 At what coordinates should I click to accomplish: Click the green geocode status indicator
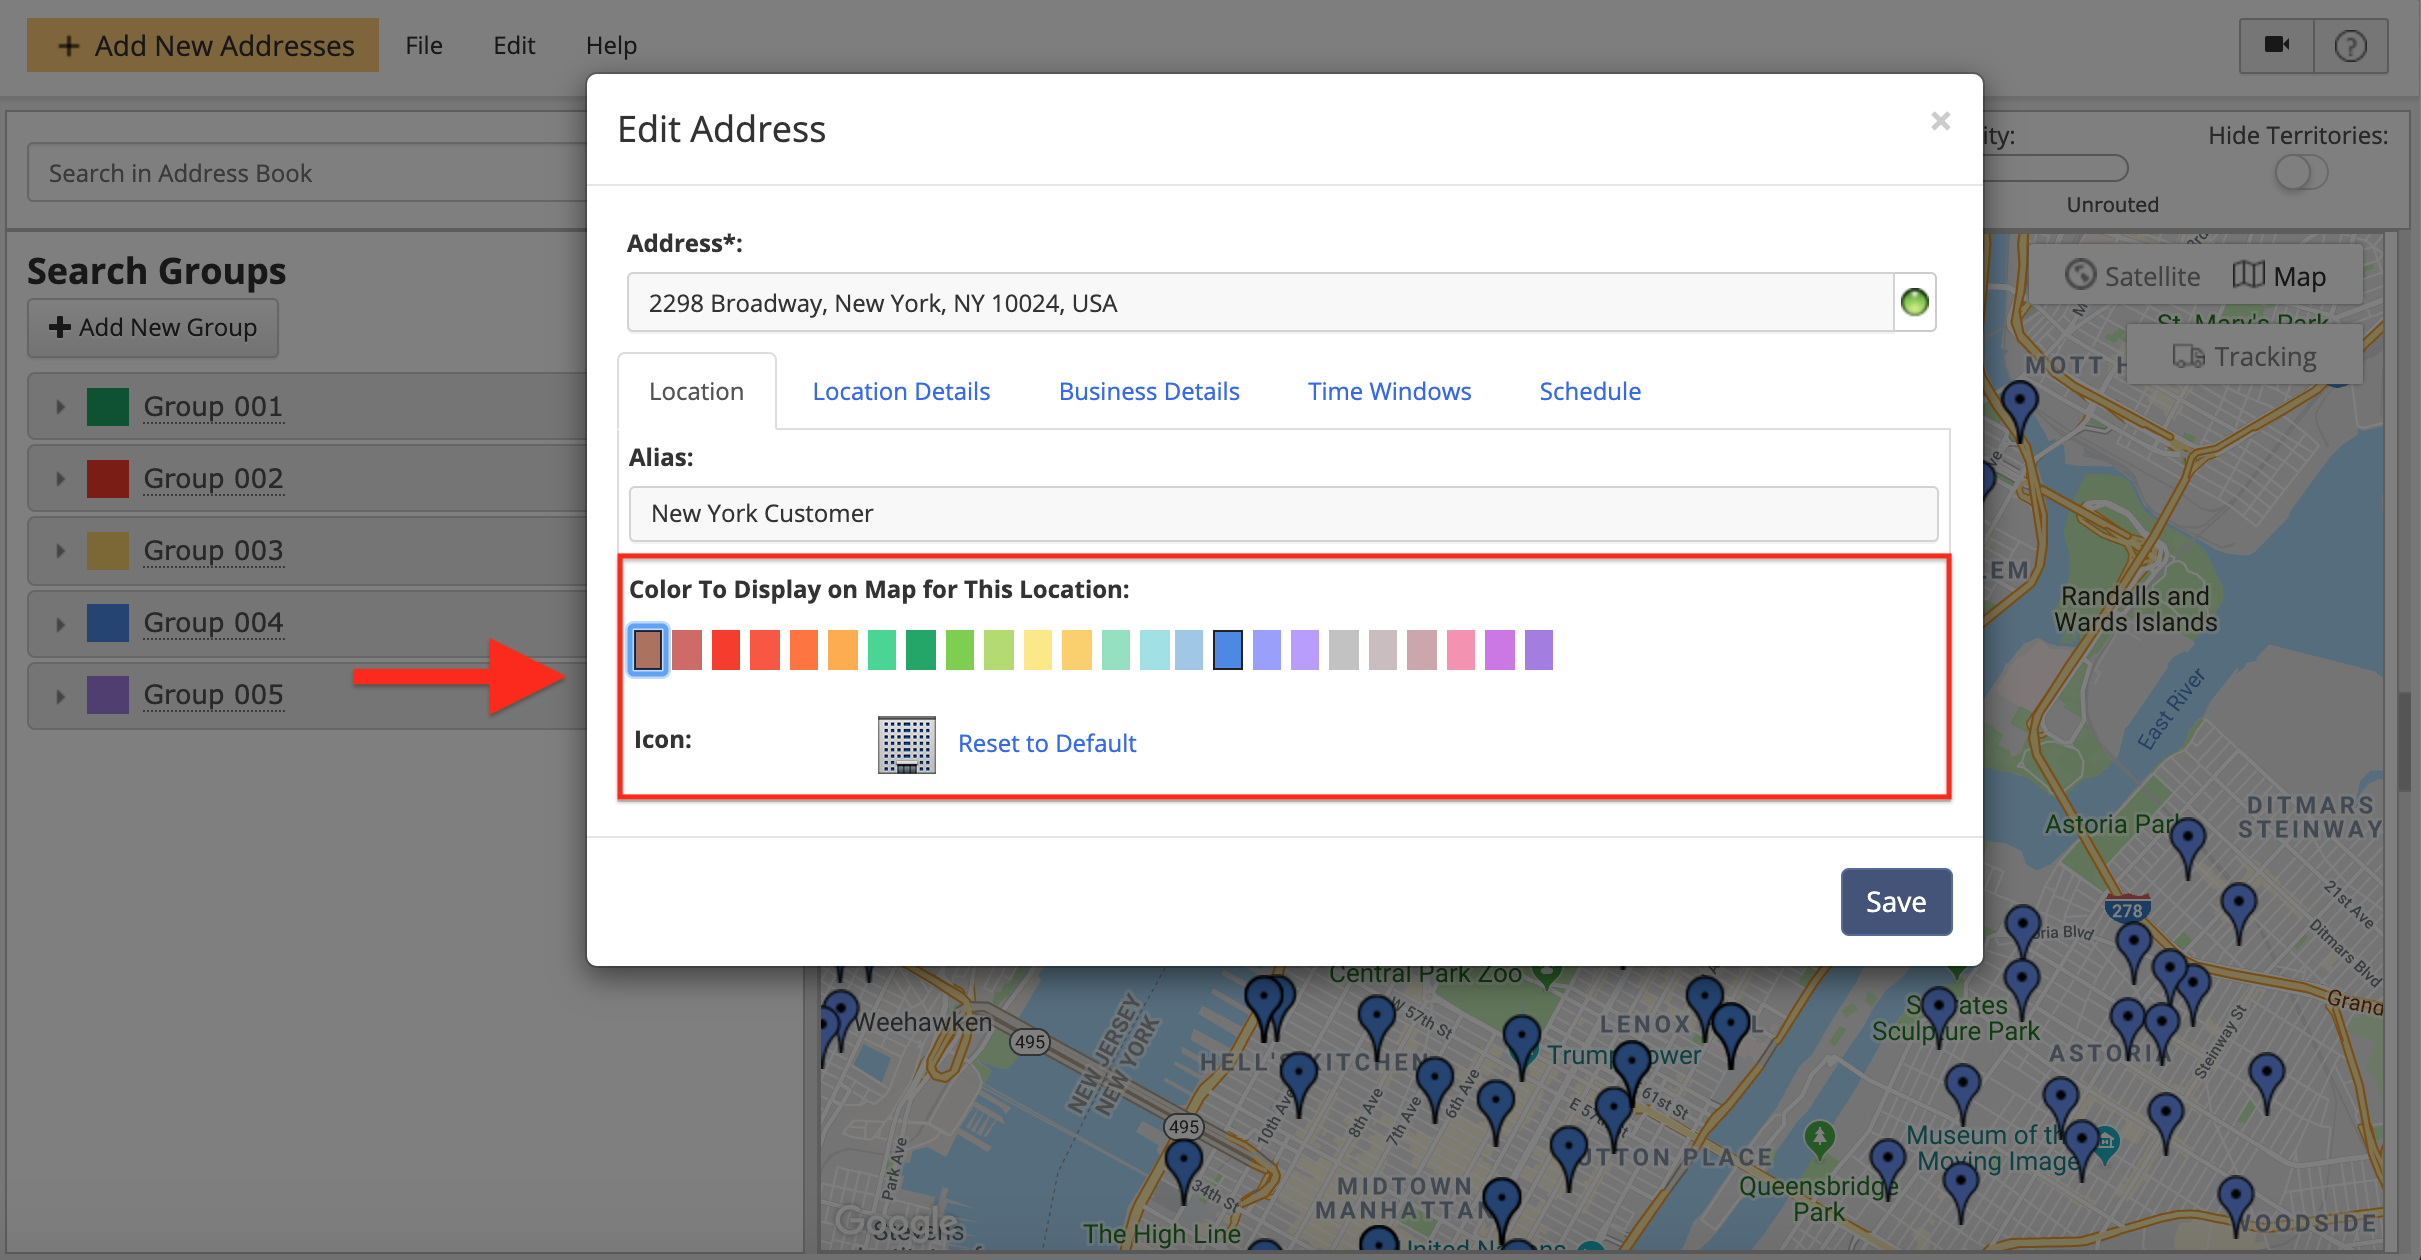click(1914, 302)
